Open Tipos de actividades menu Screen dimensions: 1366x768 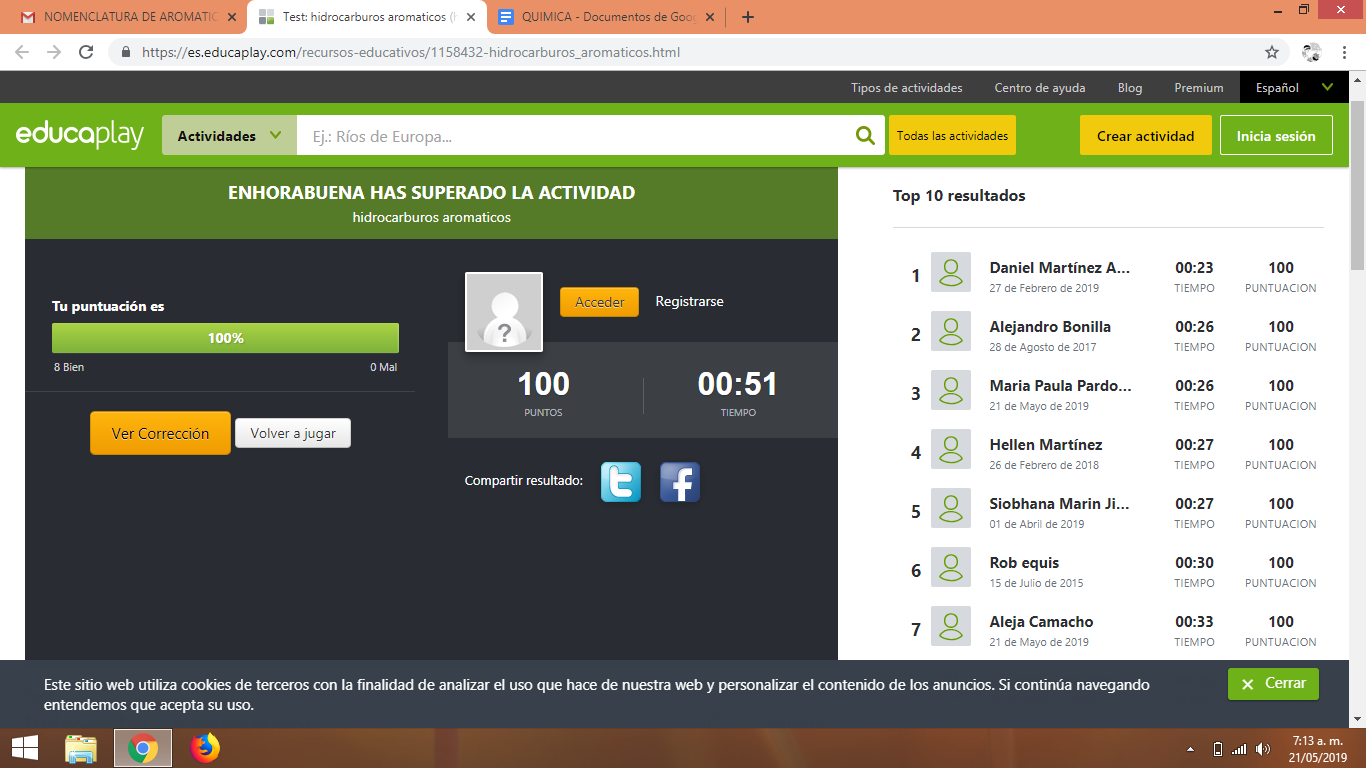tap(907, 88)
